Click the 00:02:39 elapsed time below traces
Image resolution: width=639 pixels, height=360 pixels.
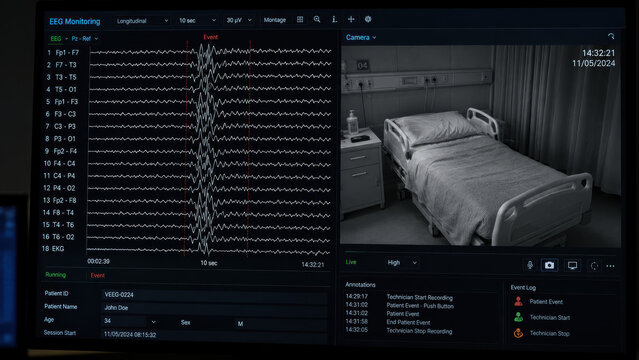pyautogui.click(x=98, y=261)
